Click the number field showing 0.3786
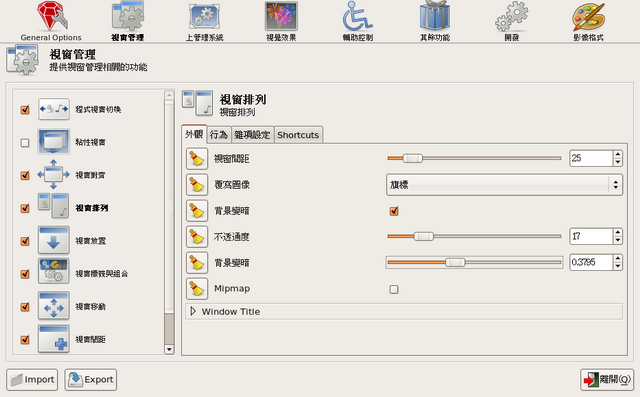This screenshot has width=640, height=397. 591,262
